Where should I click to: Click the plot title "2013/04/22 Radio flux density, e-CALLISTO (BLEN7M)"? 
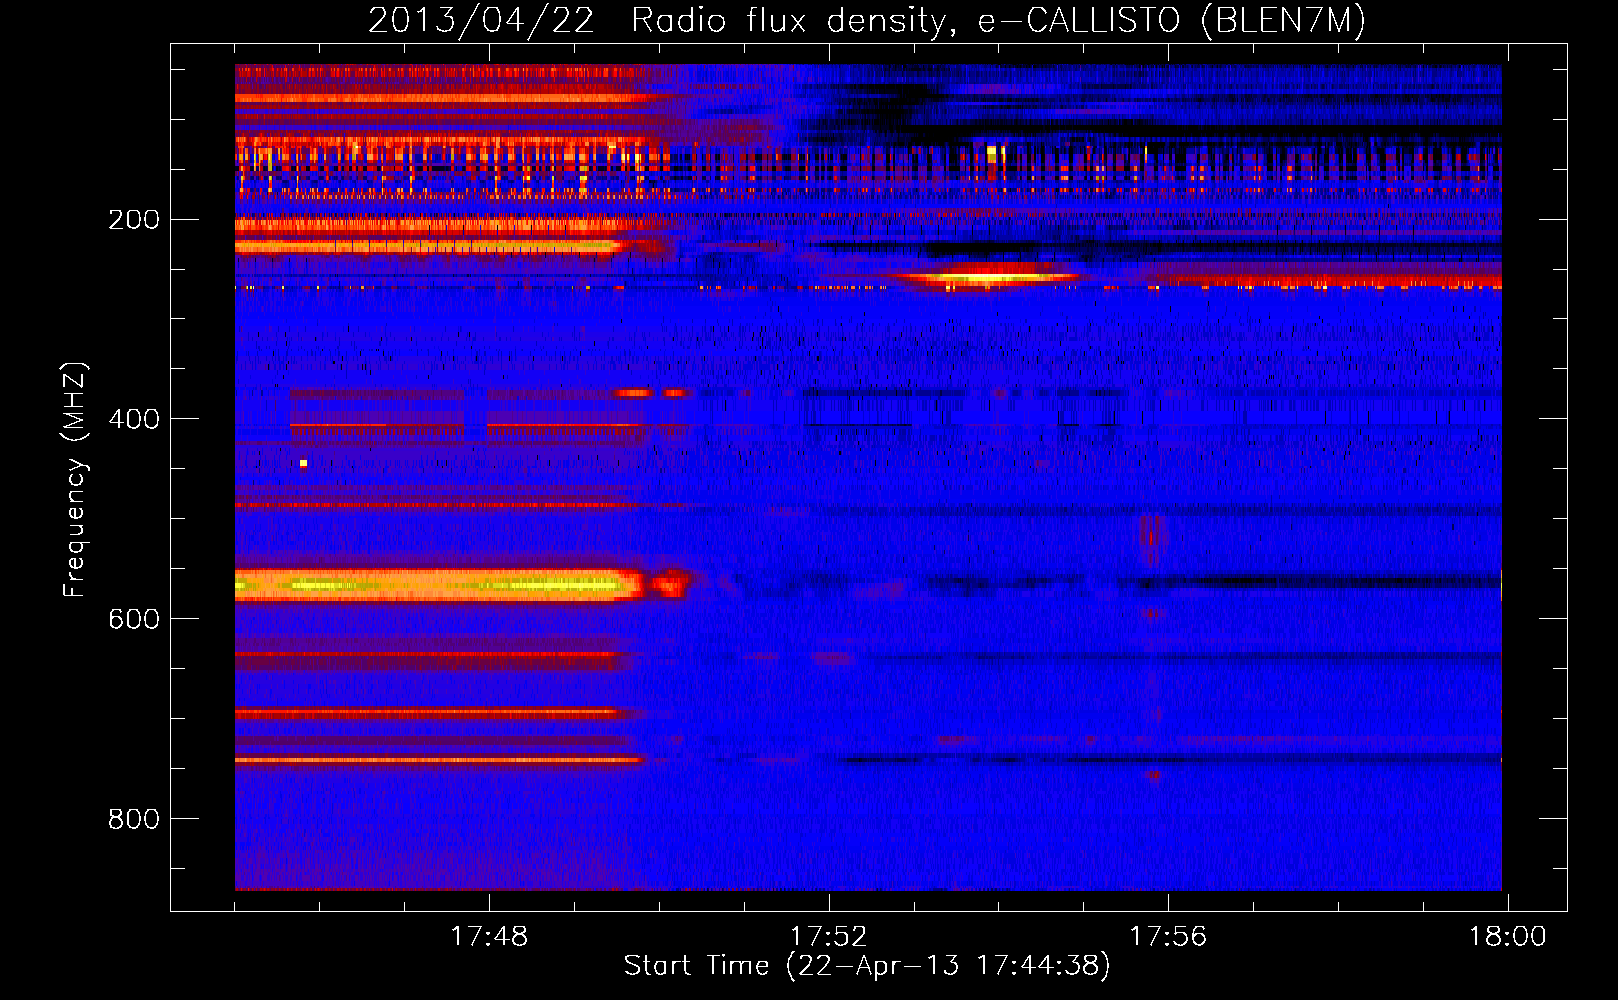coord(867,20)
